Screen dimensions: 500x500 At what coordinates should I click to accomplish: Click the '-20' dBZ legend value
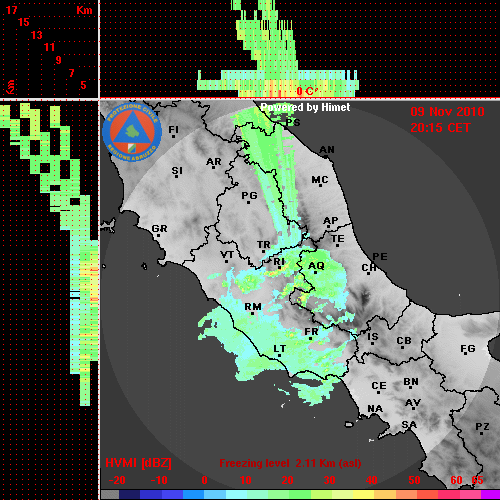click(117, 480)
